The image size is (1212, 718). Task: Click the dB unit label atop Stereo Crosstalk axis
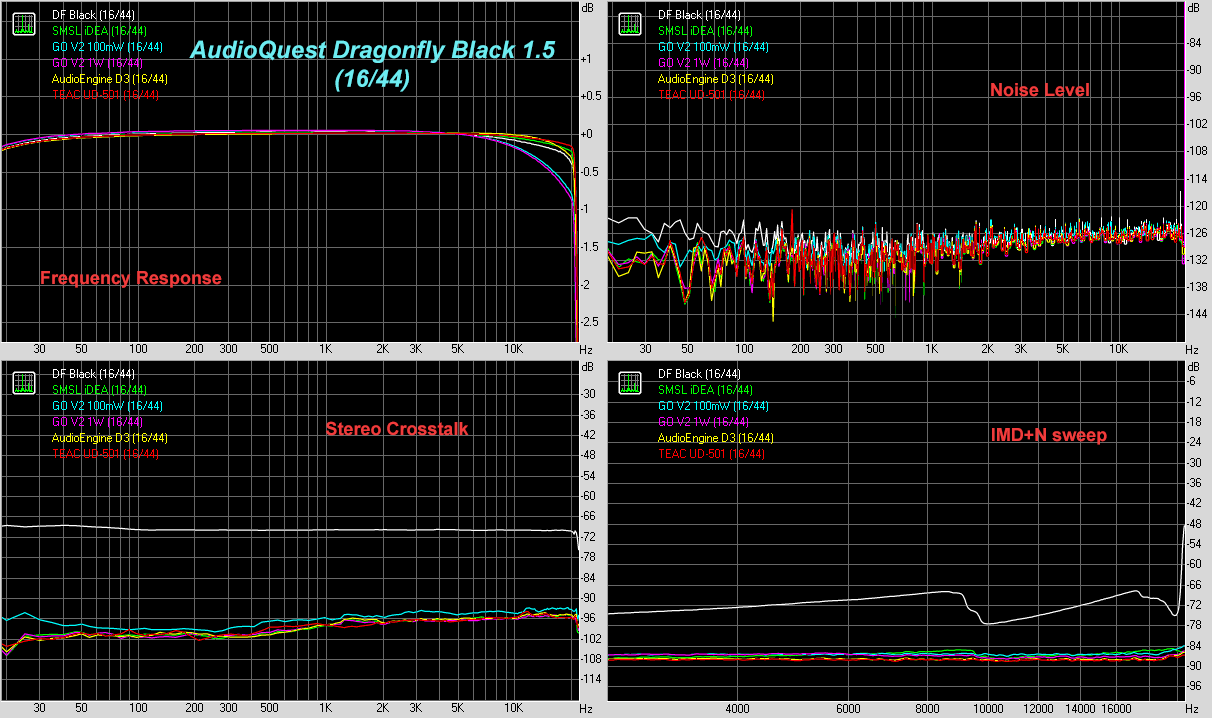pos(586,366)
